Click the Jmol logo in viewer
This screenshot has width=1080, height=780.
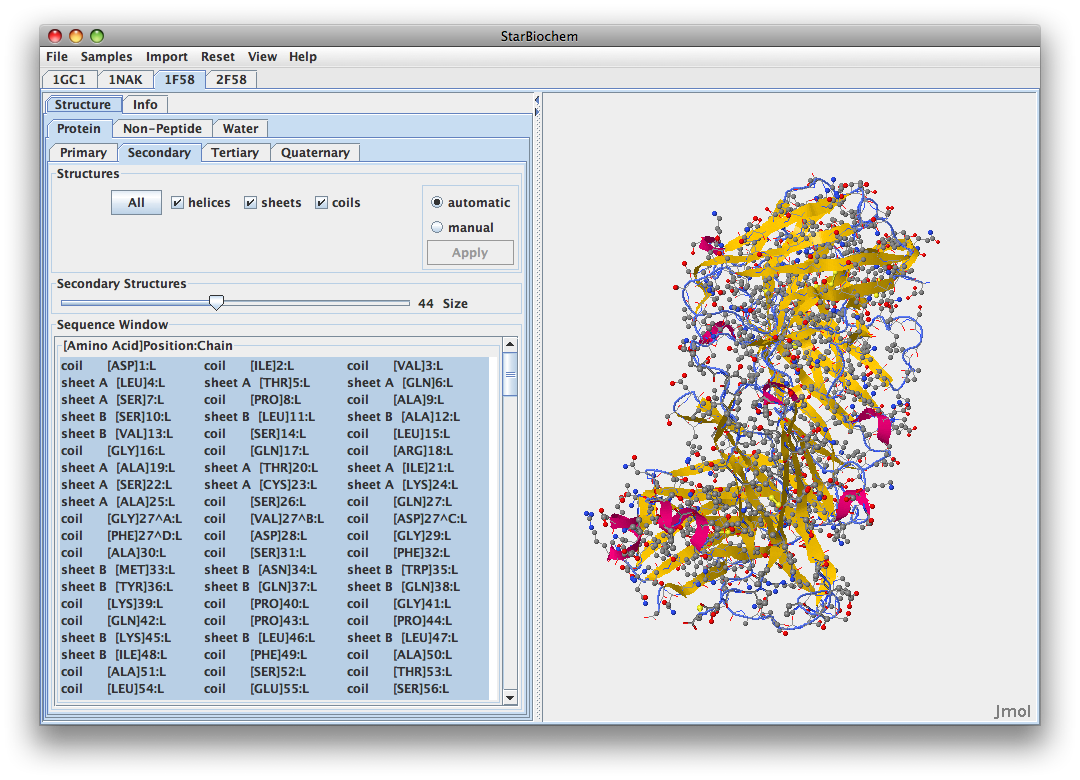1012,712
